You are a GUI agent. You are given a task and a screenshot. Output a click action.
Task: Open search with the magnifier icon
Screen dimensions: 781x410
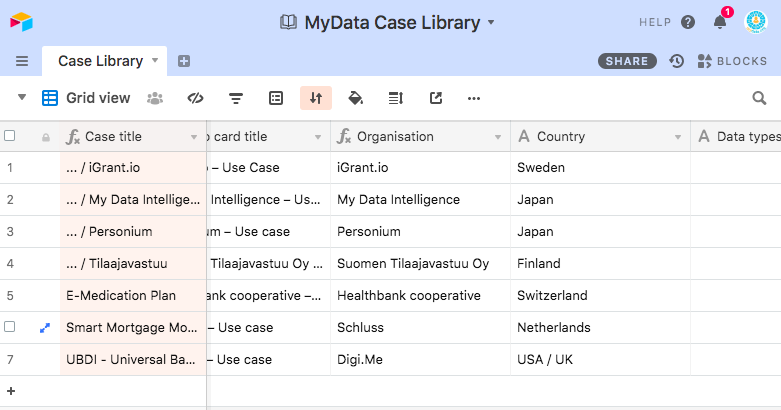pyautogui.click(x=759, y=98)
